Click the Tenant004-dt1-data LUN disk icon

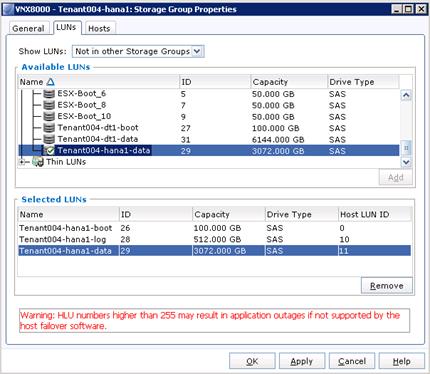[x=49, y=139]
